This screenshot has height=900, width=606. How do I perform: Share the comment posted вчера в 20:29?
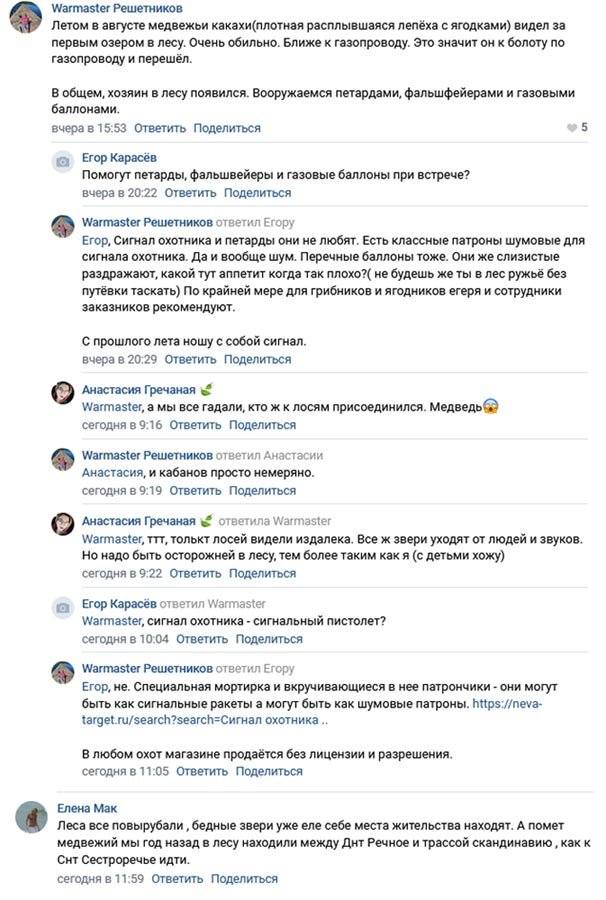click(257, 359)
